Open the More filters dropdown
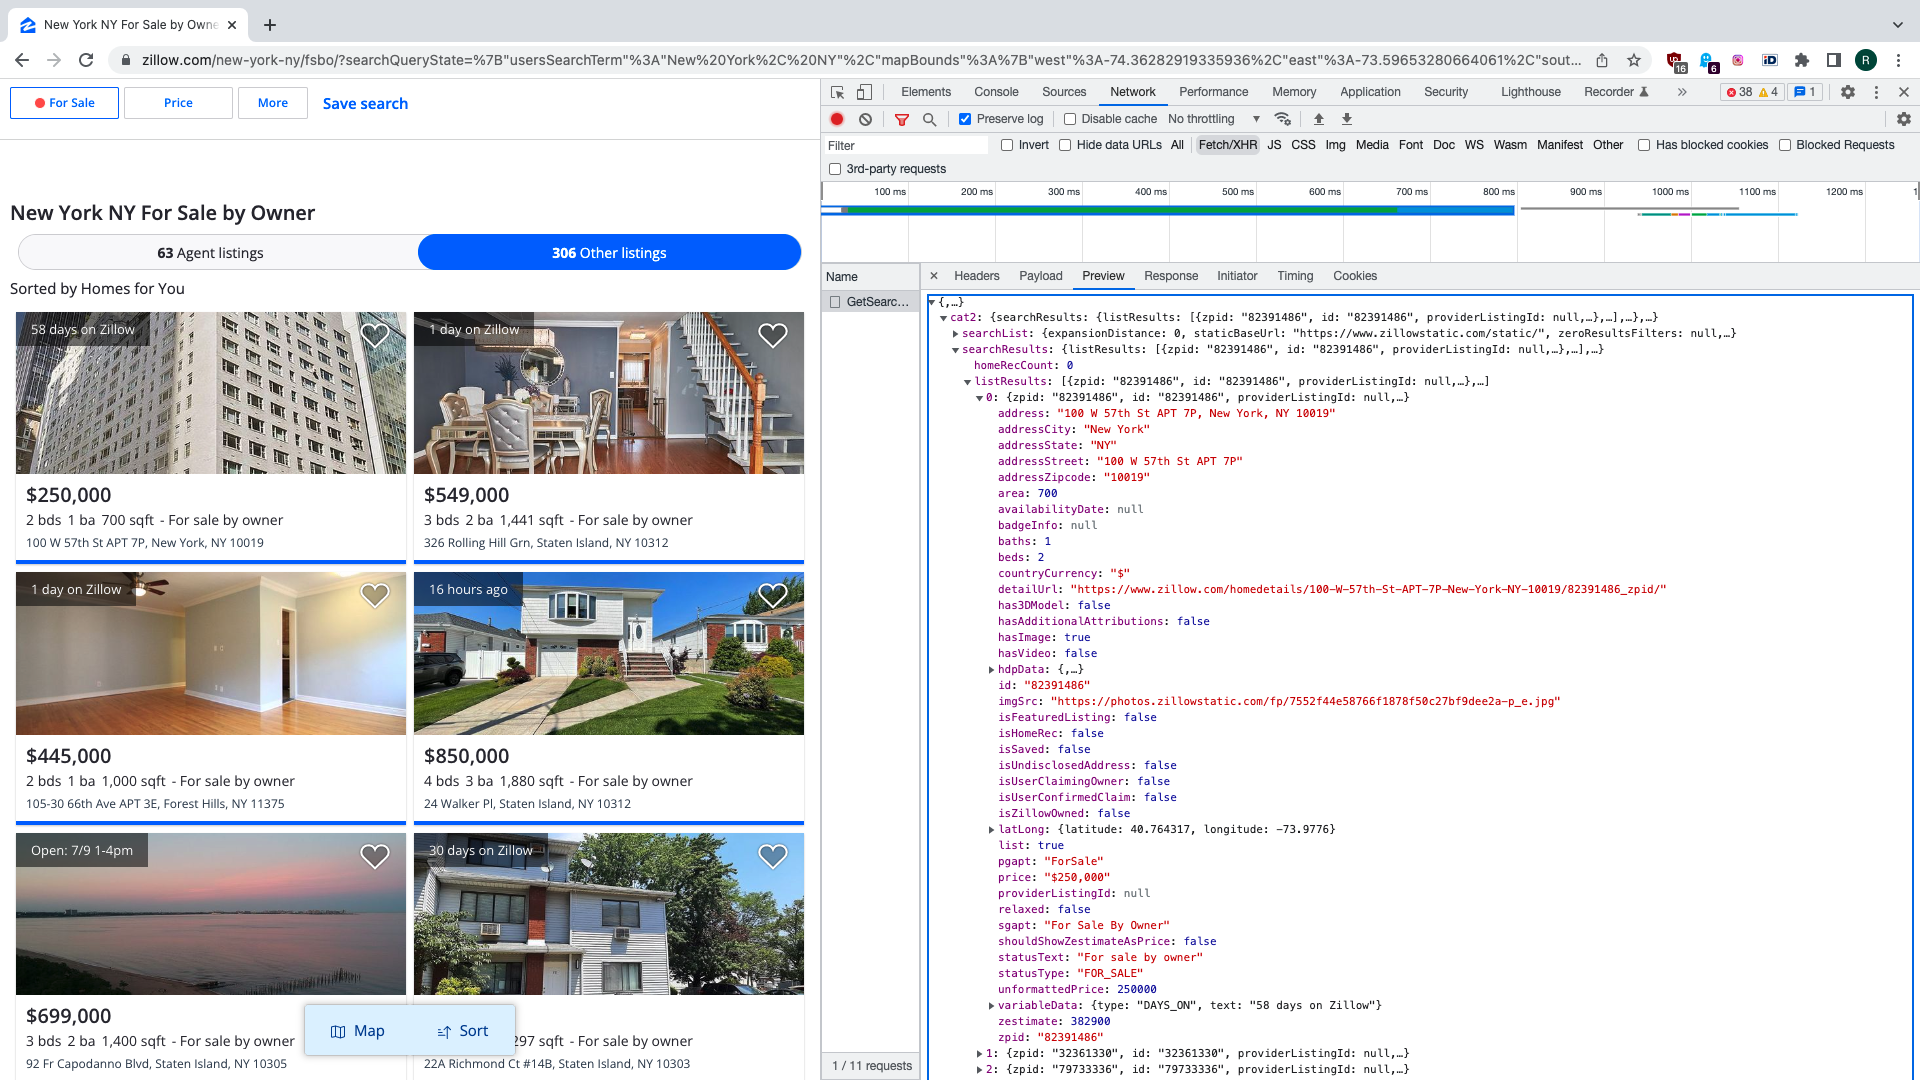This screenshot has width=1920, height=1080. click(272, 103)
